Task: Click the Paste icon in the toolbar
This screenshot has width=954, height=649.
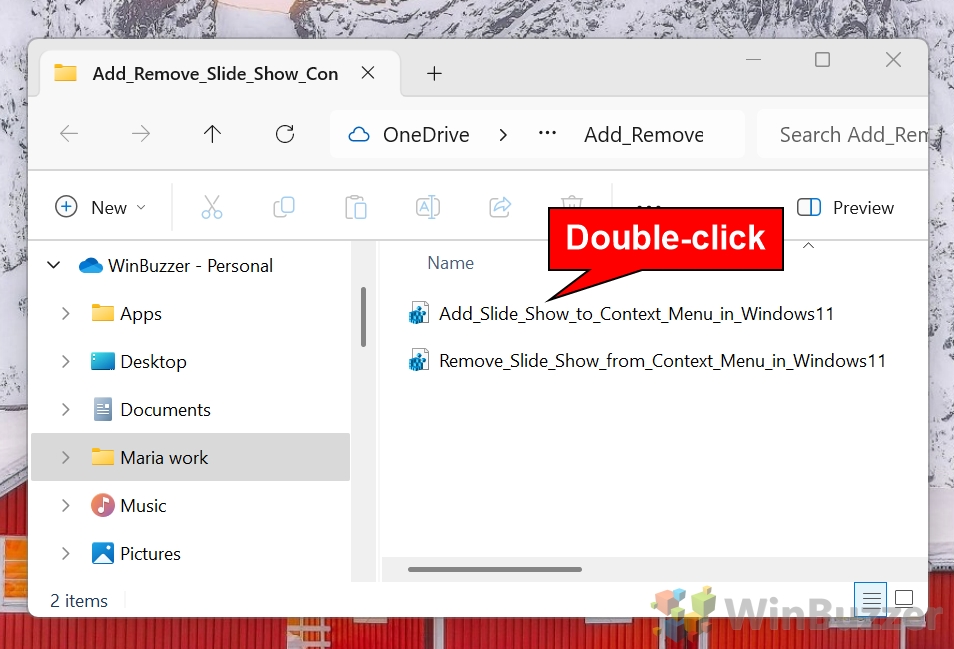Action: click(356, 207)
